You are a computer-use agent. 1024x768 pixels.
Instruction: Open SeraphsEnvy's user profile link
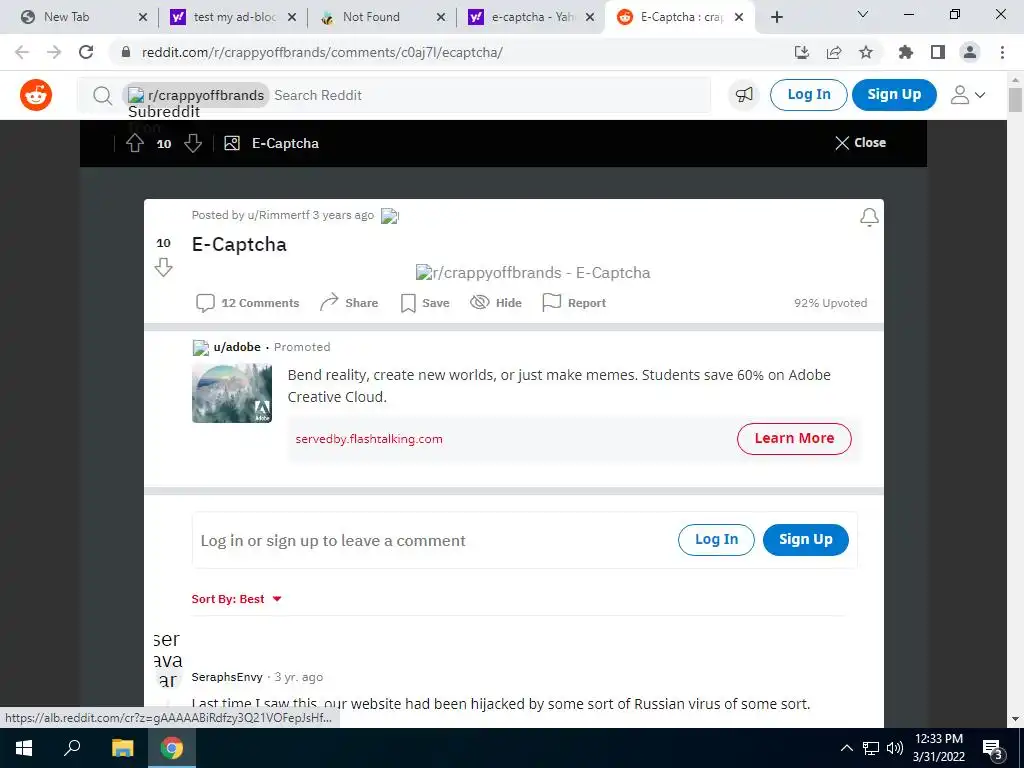tap(227, 677)
